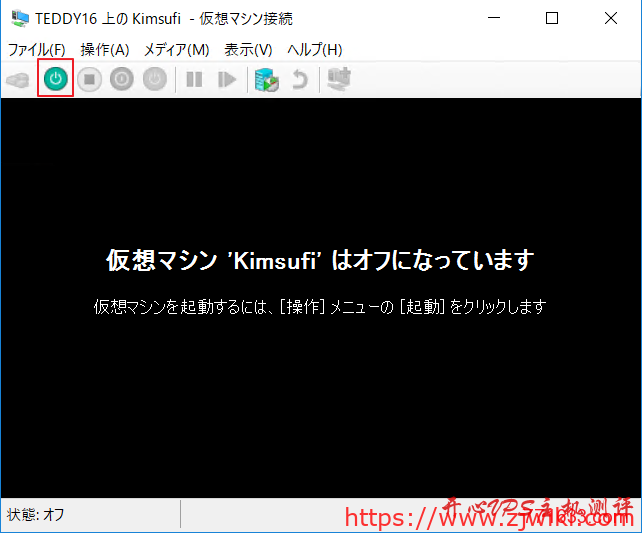The image size is (642, 535).
Task: Click the Save state toolbar icon
Action: pos(155,79)
